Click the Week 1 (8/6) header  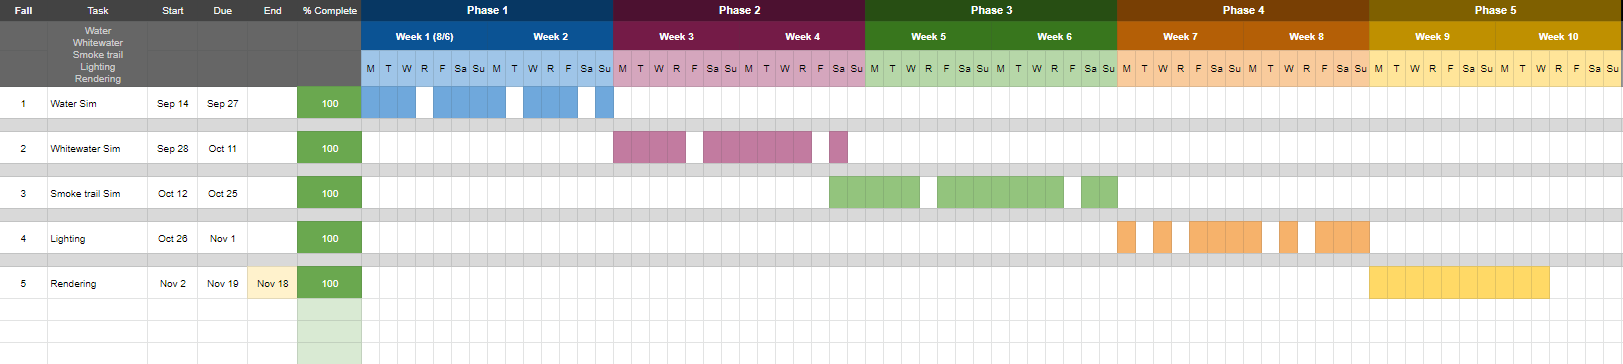click(x=424, y=36)
